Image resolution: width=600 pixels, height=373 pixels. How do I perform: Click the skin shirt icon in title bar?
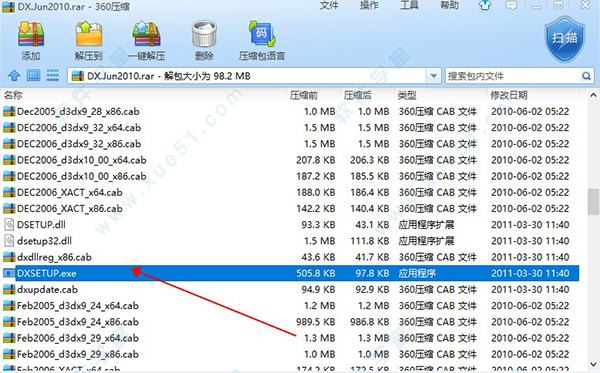[485, 5]
